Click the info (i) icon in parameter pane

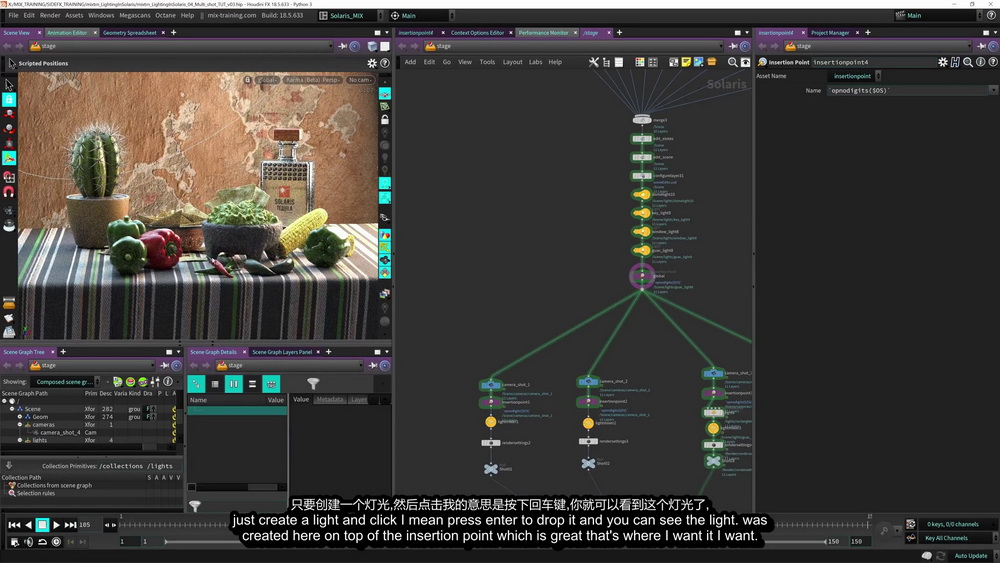[981, 62]
